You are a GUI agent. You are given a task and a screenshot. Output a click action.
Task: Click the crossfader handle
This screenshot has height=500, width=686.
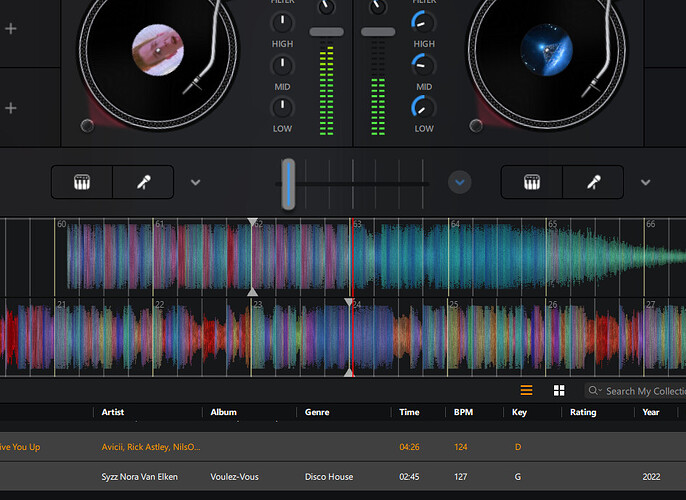[x=288, y=184]
